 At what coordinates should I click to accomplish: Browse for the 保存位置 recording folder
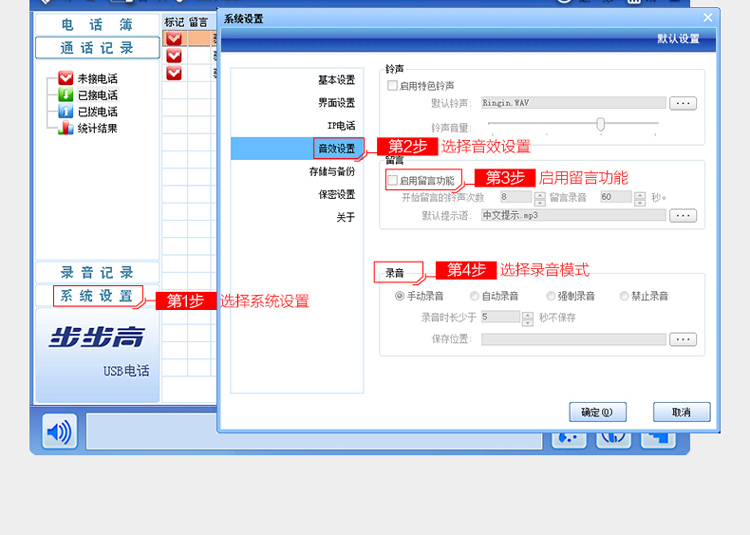coord(683,339)
